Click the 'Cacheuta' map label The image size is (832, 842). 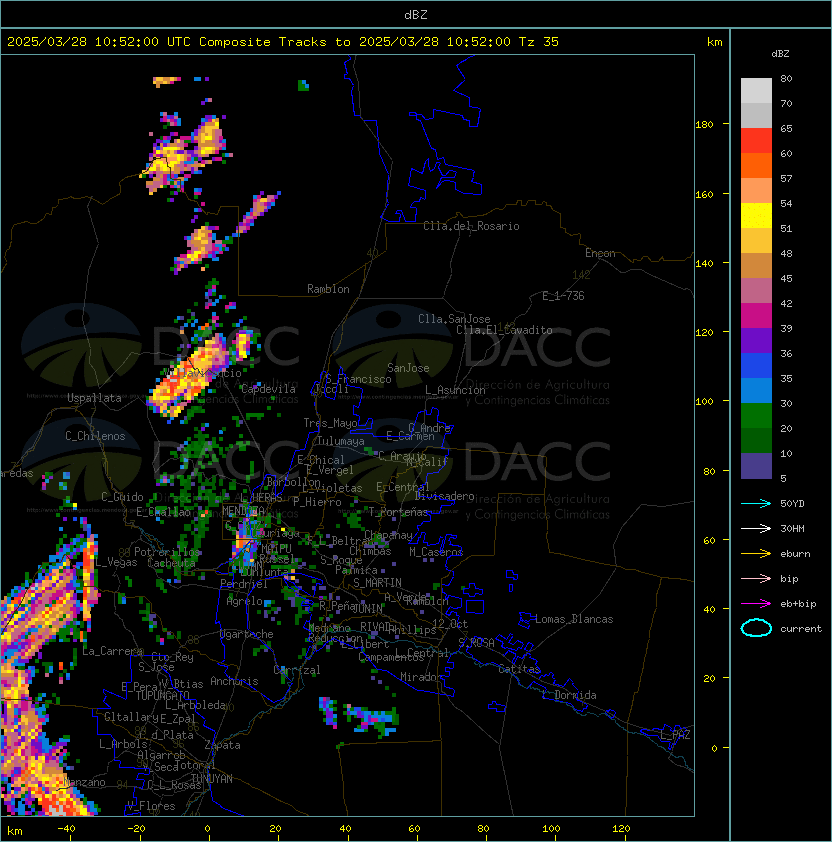point(171,563)
